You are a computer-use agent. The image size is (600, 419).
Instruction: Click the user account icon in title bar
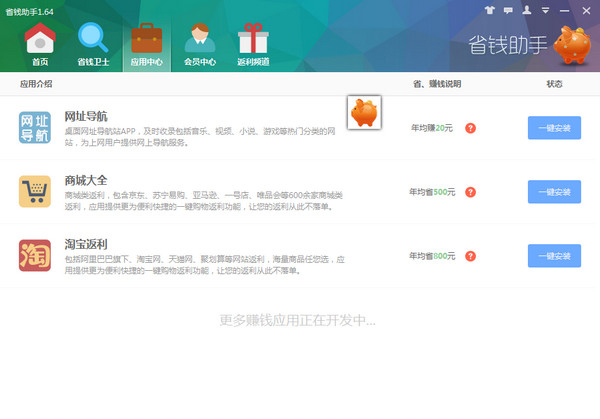[x=527, y=10]
